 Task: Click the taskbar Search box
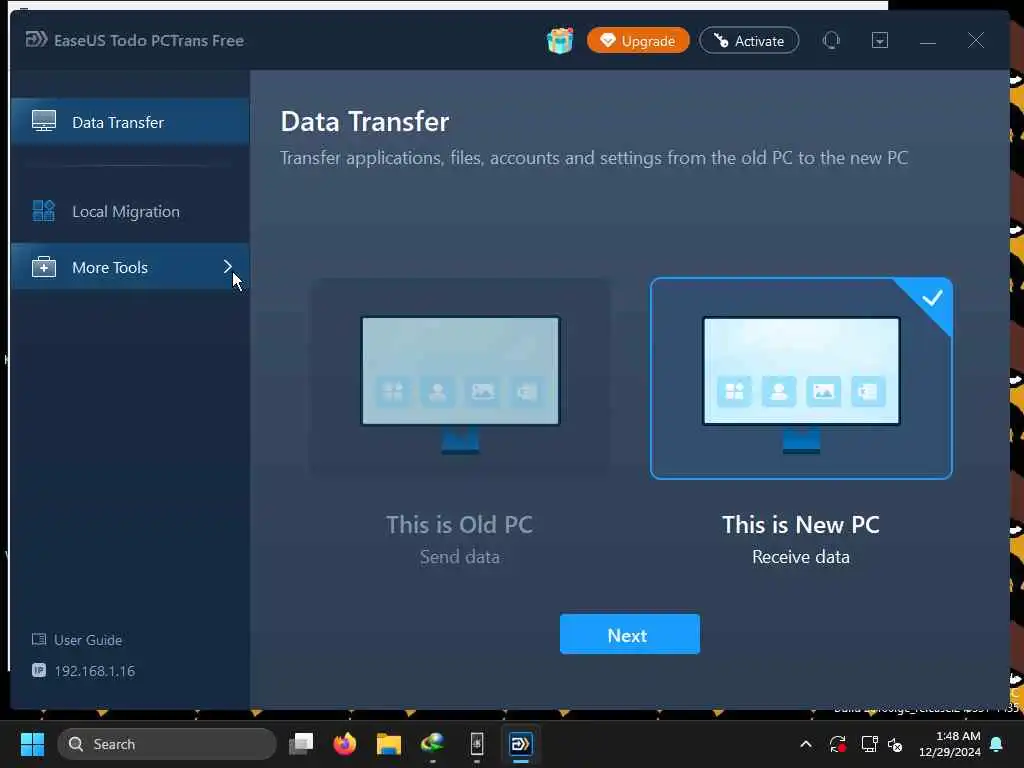(167, 744)
